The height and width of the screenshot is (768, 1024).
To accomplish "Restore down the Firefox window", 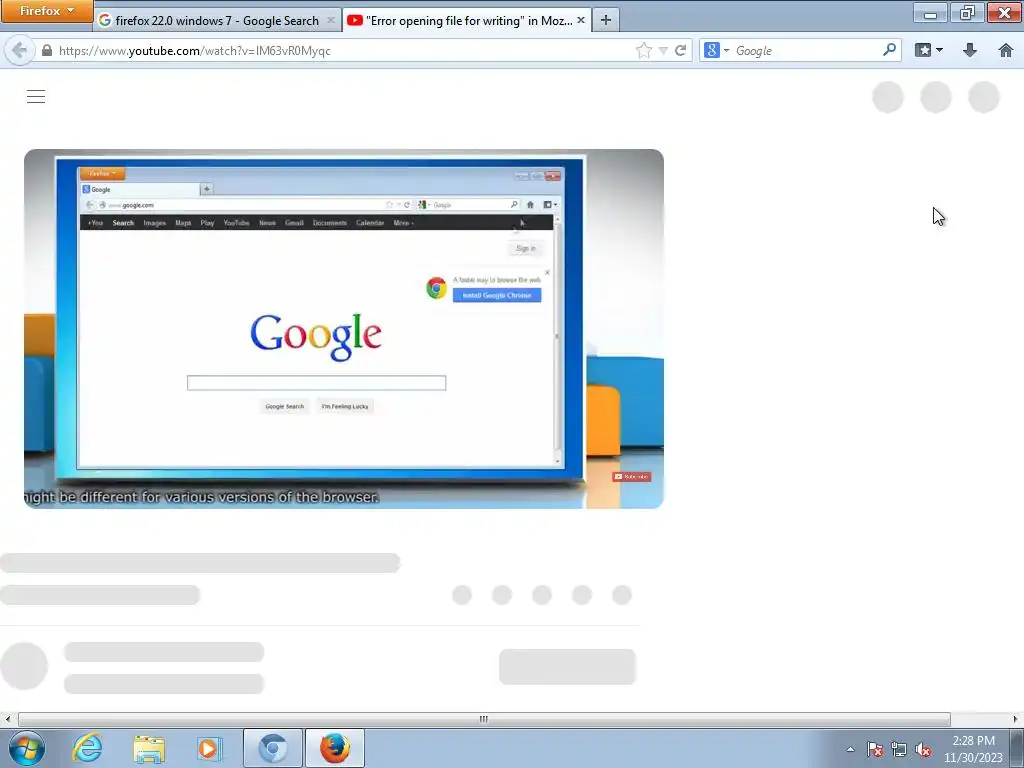I will coord(967,12).
